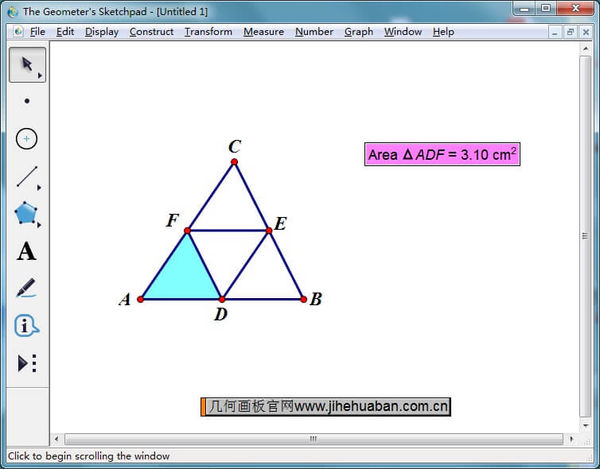This screenshot has width=600, height=469.
Task: Minimize the Sketchpad application window
Action: pos(525,8)
